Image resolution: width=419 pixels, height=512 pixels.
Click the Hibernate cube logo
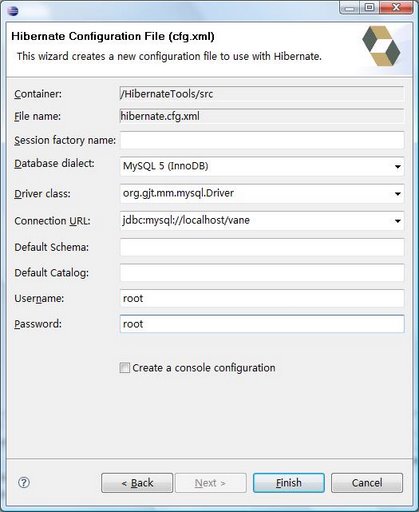pos(381,46)
